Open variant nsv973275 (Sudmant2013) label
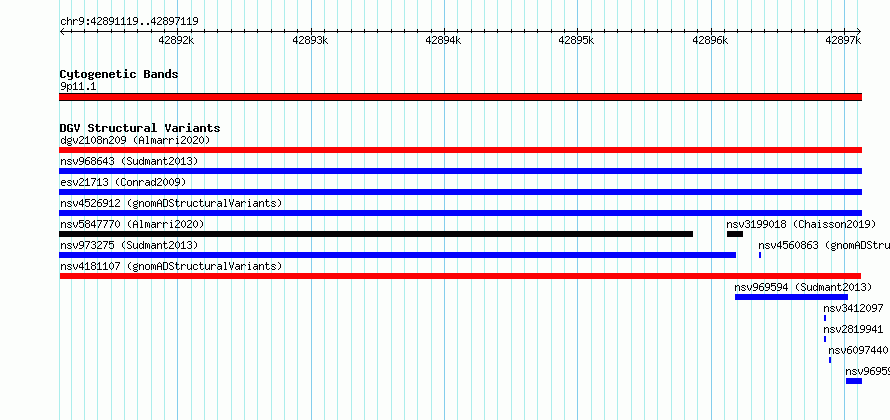This screenshot has width=890, height=420. point(129,245)
